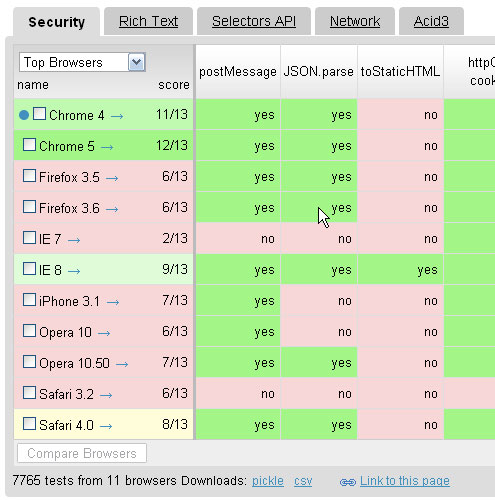
Task: Click the Firefox 3.5 browser name
Action: 69,177
